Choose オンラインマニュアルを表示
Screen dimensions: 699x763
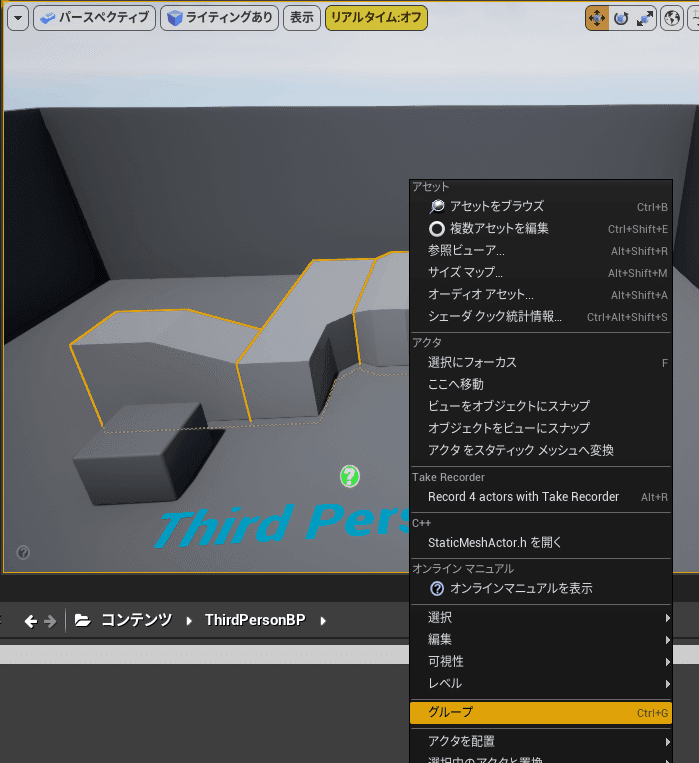541,589
